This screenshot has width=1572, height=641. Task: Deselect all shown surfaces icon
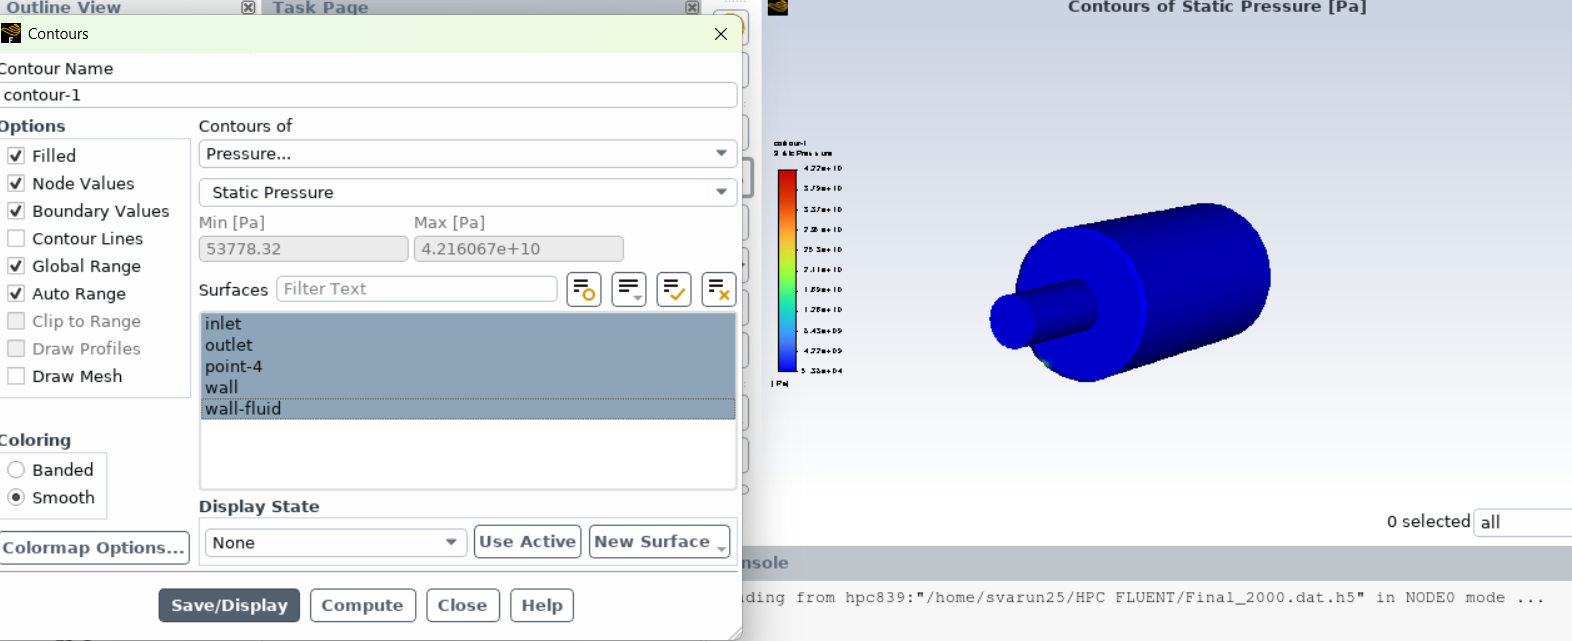719,289
